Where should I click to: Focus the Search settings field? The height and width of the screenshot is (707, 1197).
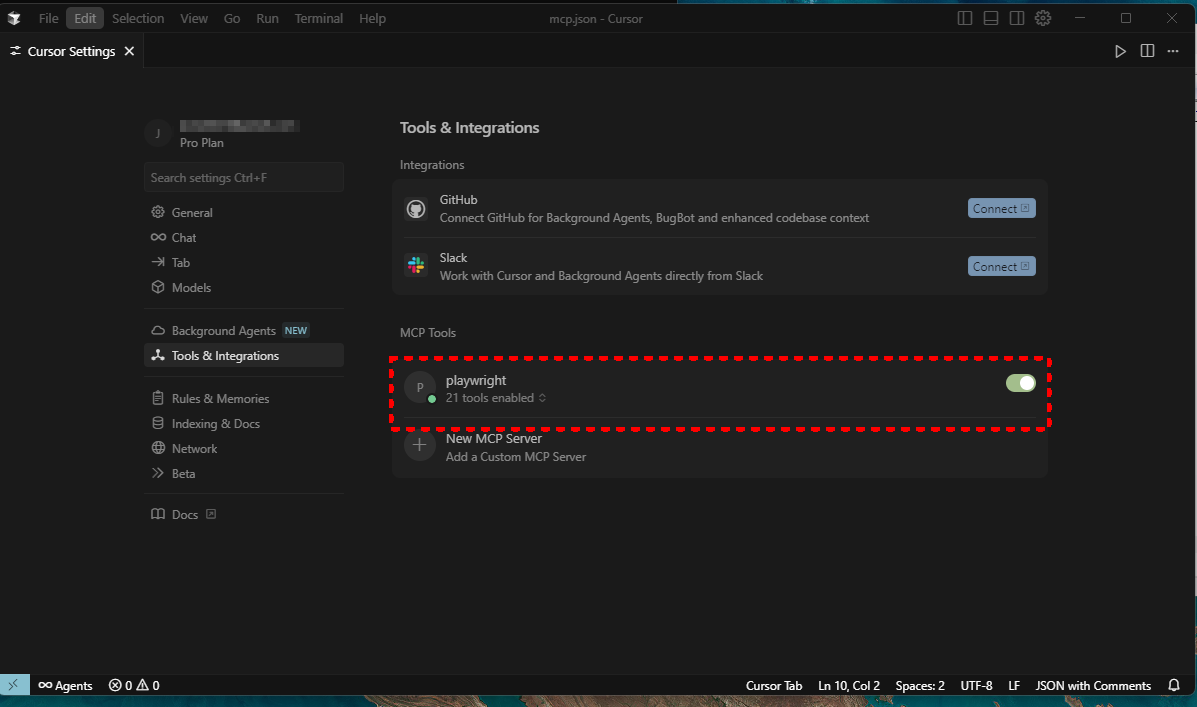tap(244, 177)
